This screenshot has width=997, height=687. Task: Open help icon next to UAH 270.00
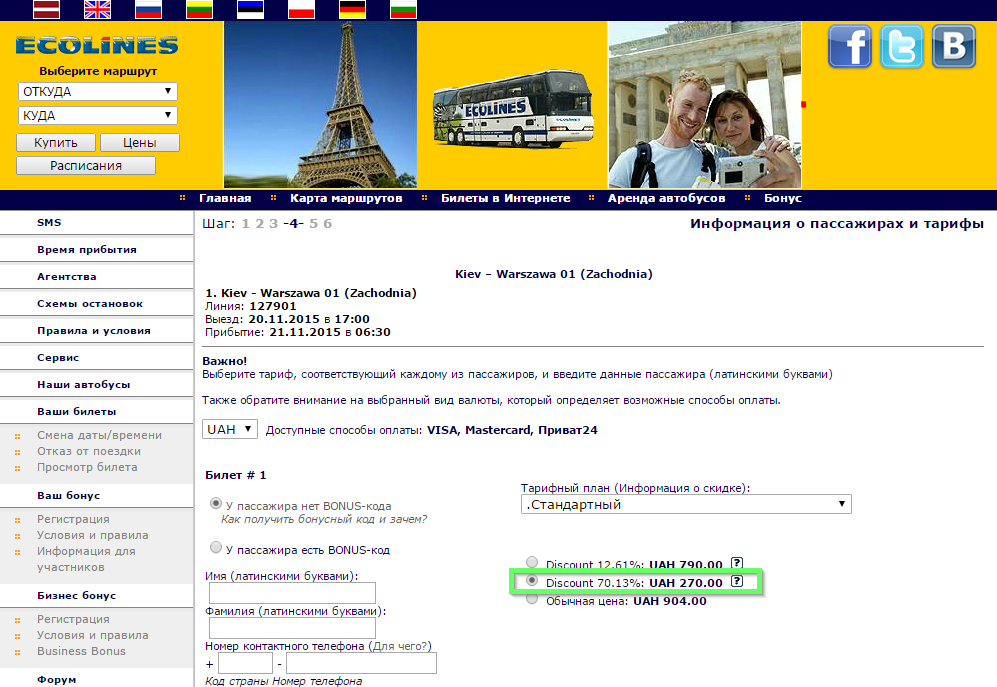(x=736, y=581)
